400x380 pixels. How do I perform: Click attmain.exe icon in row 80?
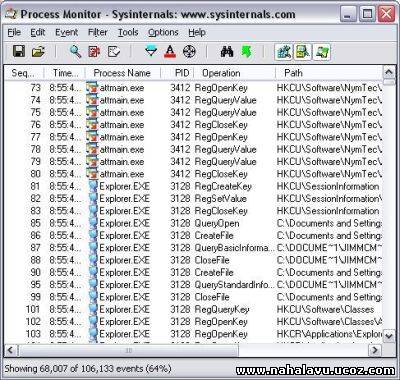click(92, 174)
